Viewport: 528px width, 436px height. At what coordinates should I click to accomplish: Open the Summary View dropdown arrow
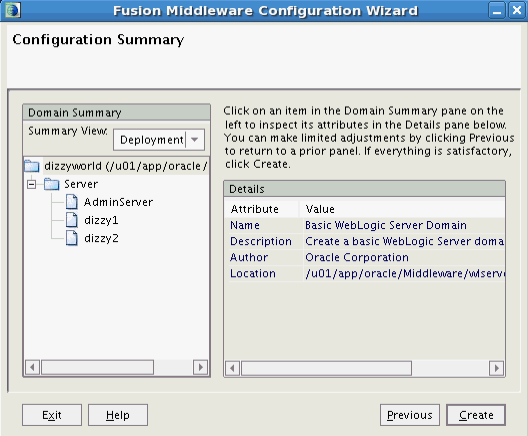(x=195, y=140)
